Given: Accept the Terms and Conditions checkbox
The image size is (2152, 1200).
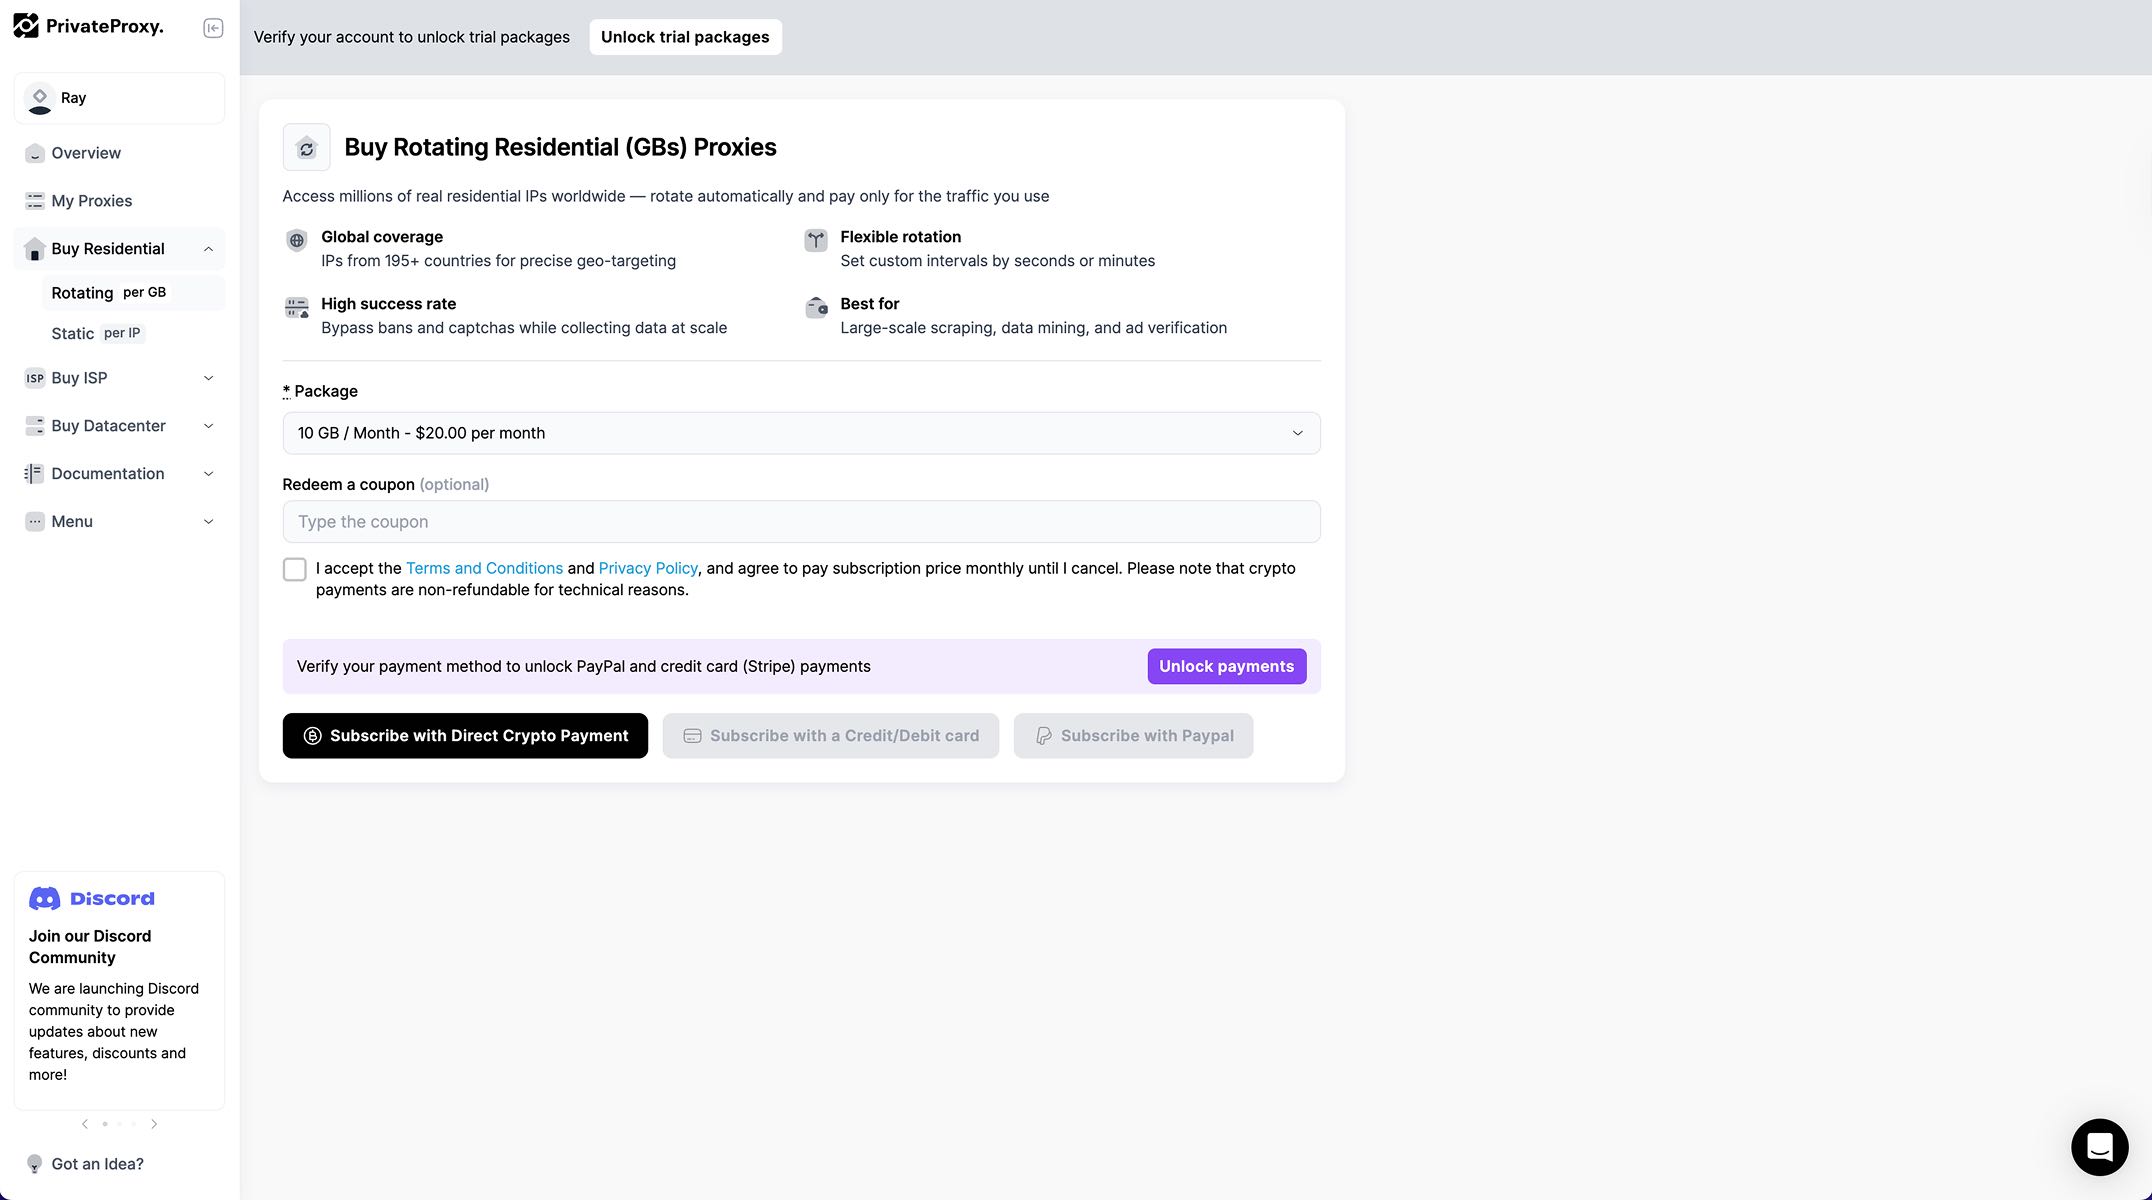Looking at the screenshot, I should (294, 569).
